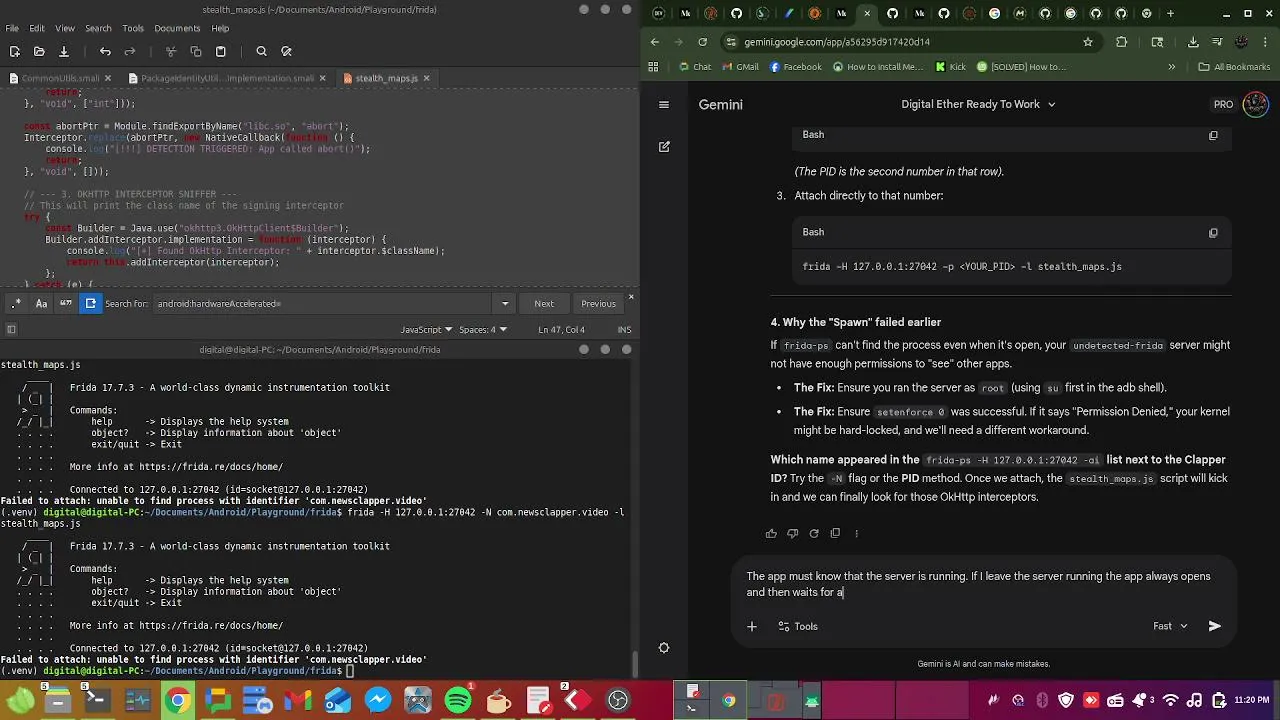Click the open file icon in editor toolbar
The image size is (1280, 720).
point(39,51)
